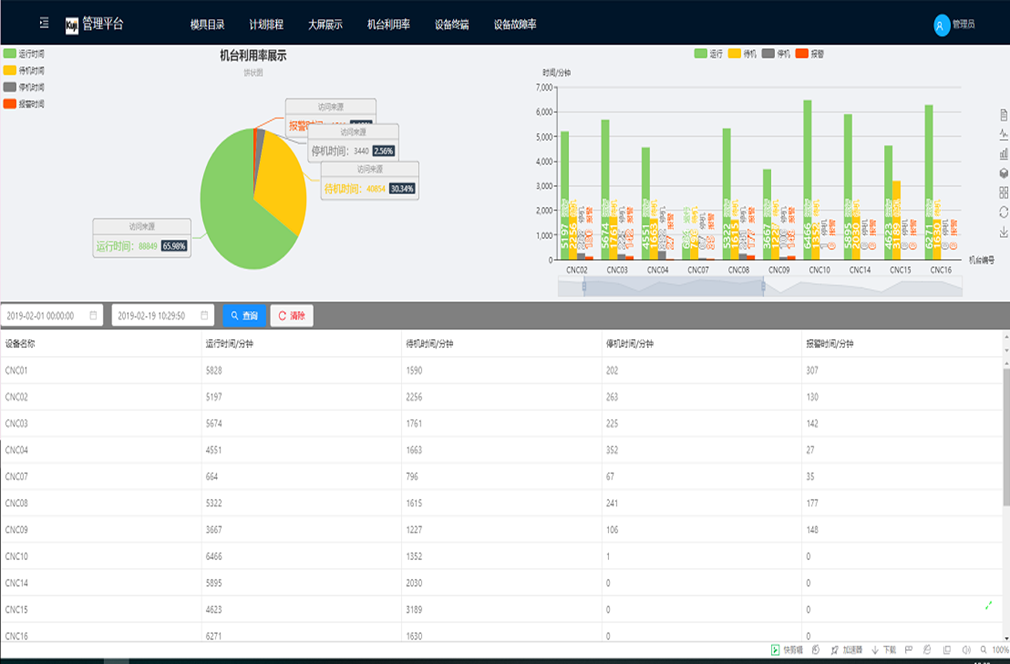Open the 加速器 accelerator in status bar
This screenshot has height=664, width=1010.
(846, 650)
